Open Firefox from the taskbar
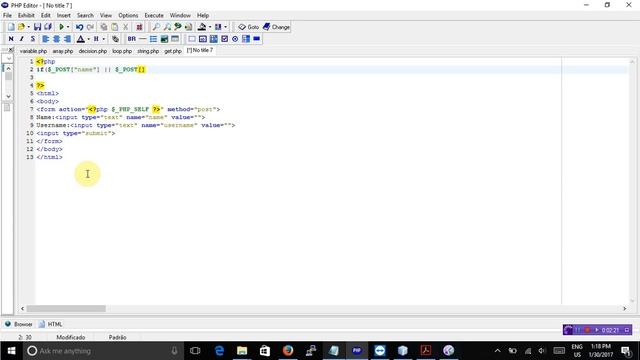This screenshot has width=640, height=360. pos(288,351)
